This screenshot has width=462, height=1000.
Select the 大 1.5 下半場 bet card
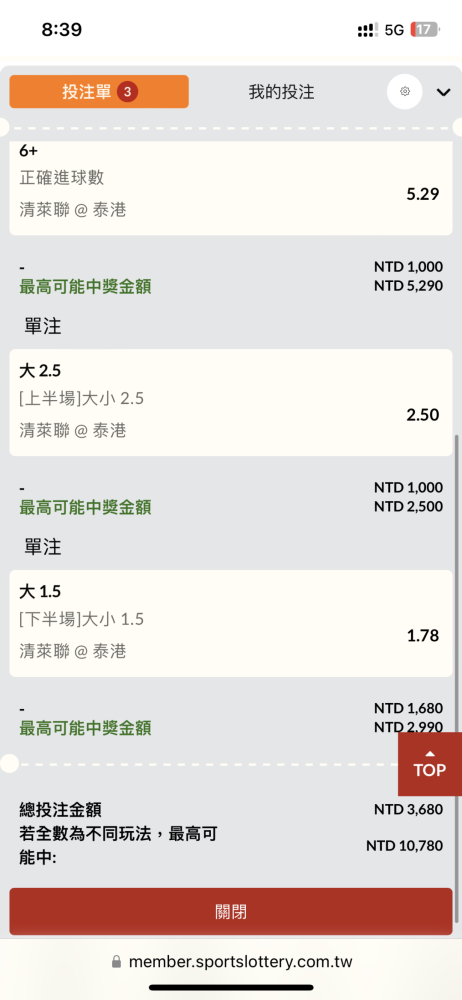(x=231, y=623)
